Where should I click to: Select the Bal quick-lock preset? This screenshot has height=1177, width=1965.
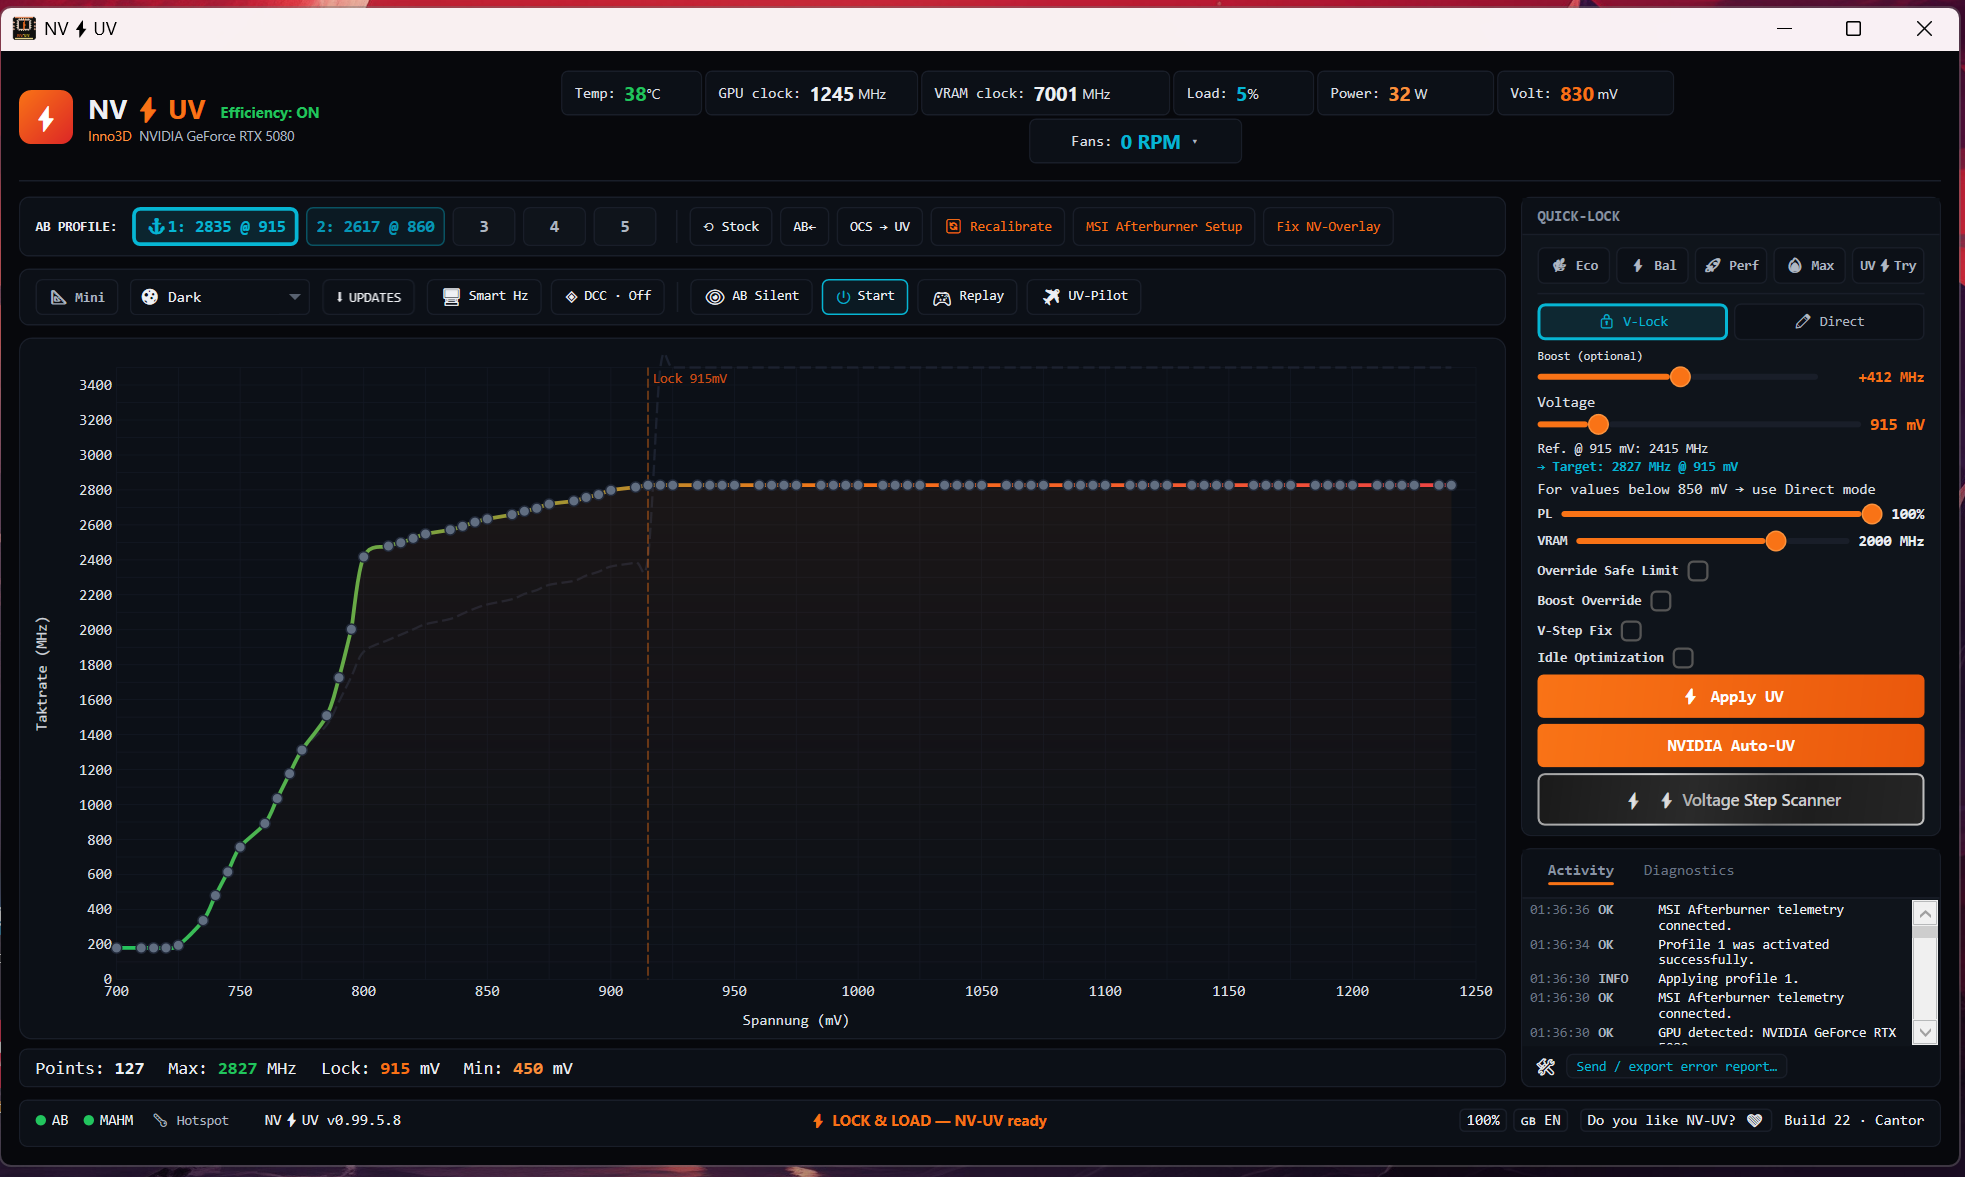pos(1653,266)
